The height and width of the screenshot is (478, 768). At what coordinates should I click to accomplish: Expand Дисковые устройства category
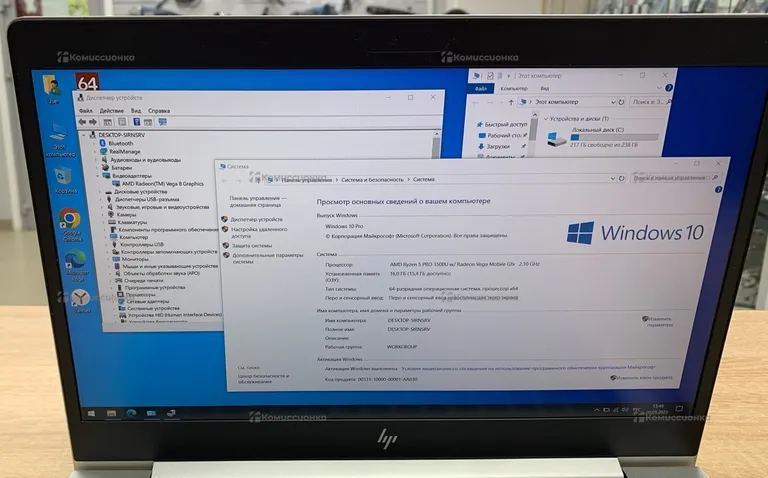tap(100, 192)
